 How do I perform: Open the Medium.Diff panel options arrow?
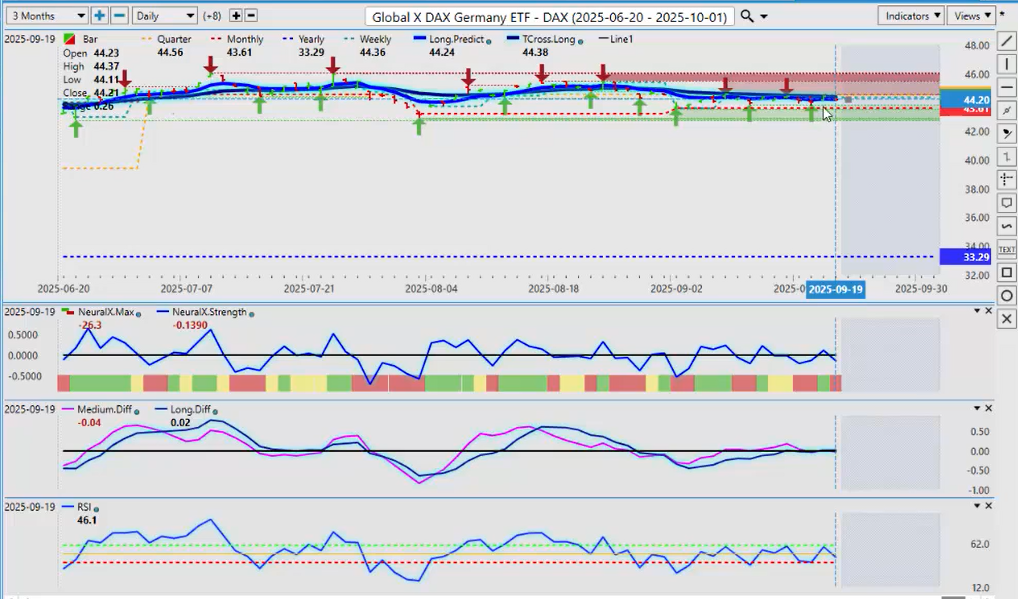(x=977, y=408)
